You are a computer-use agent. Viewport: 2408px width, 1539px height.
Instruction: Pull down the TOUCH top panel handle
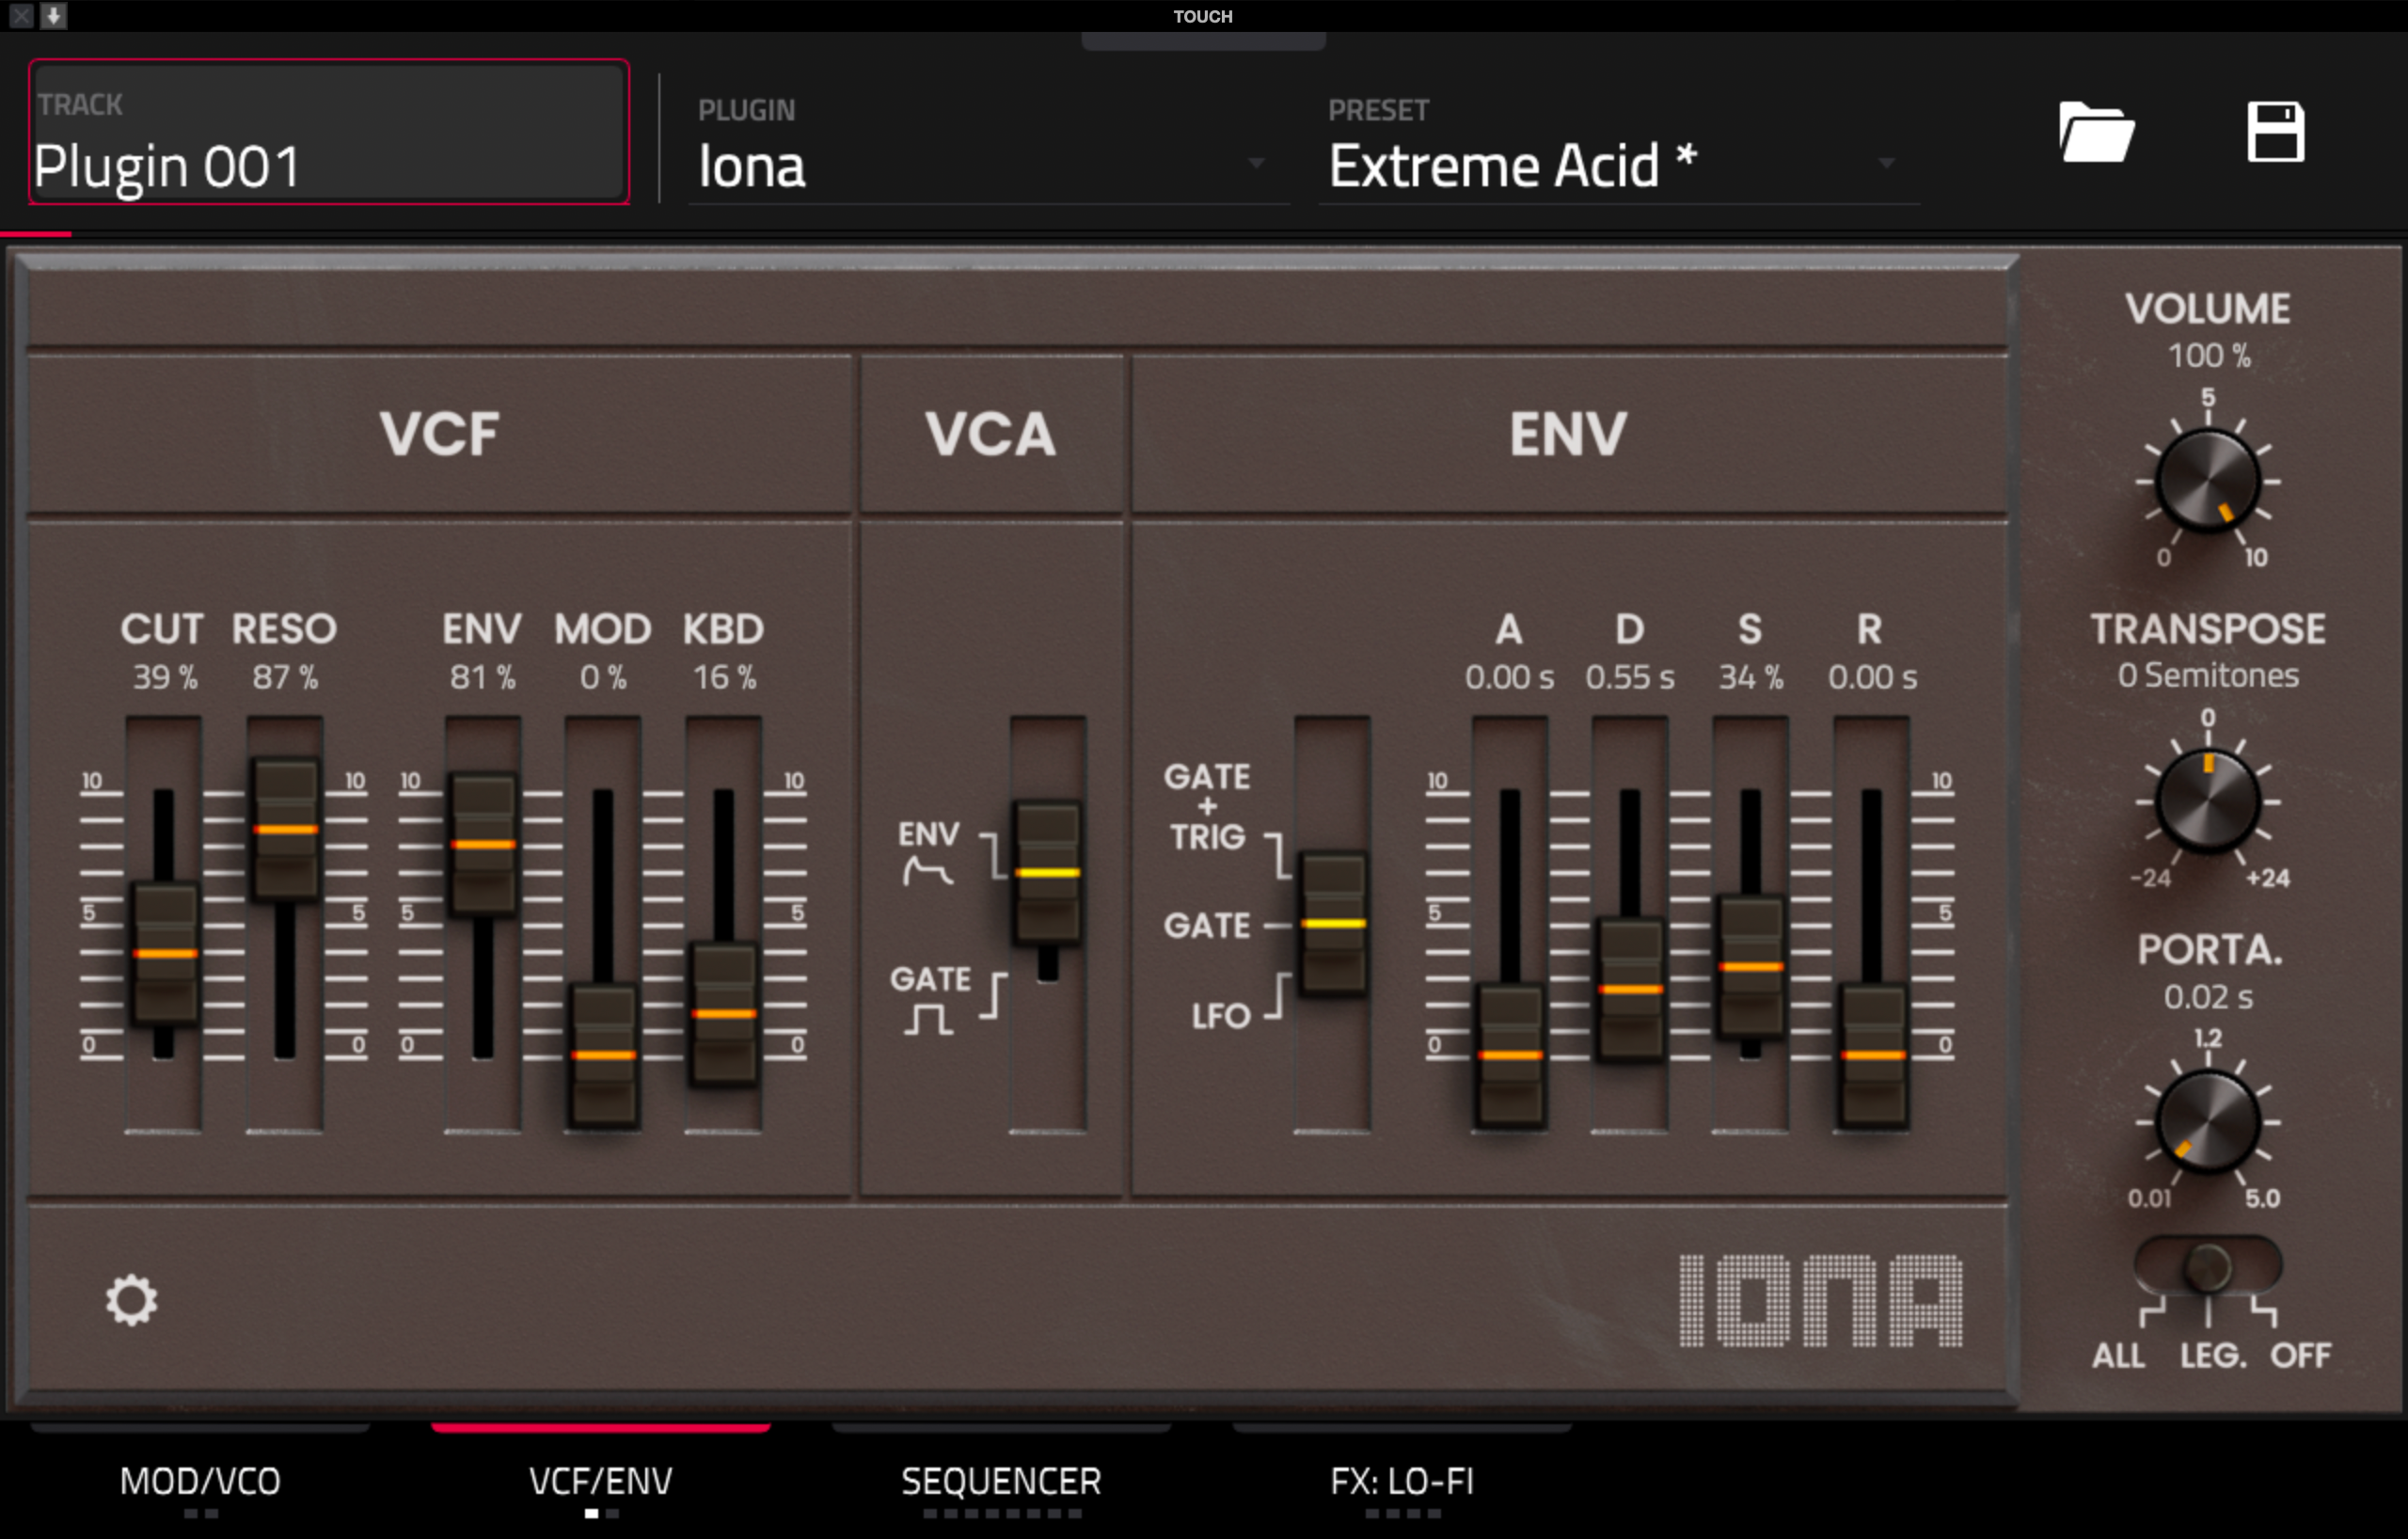click(1203, 40)
